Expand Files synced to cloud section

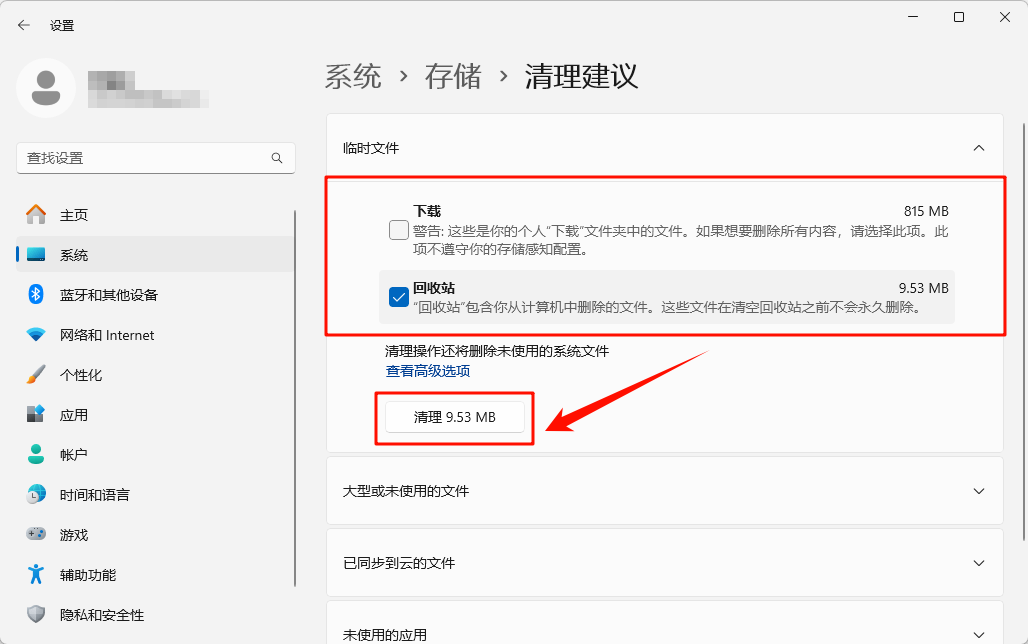[978, 563]
